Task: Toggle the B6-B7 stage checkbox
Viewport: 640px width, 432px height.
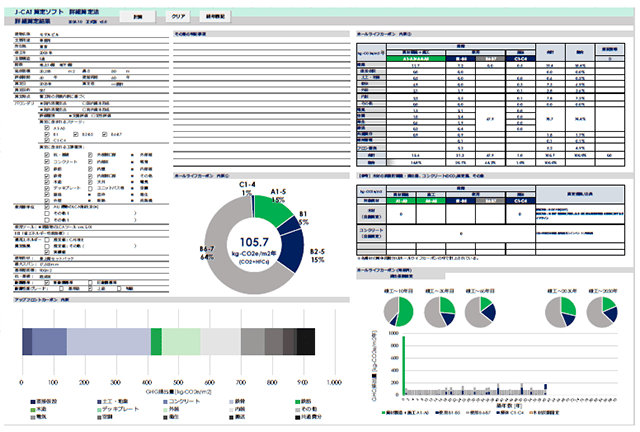Action: click(x=105, y=134)
